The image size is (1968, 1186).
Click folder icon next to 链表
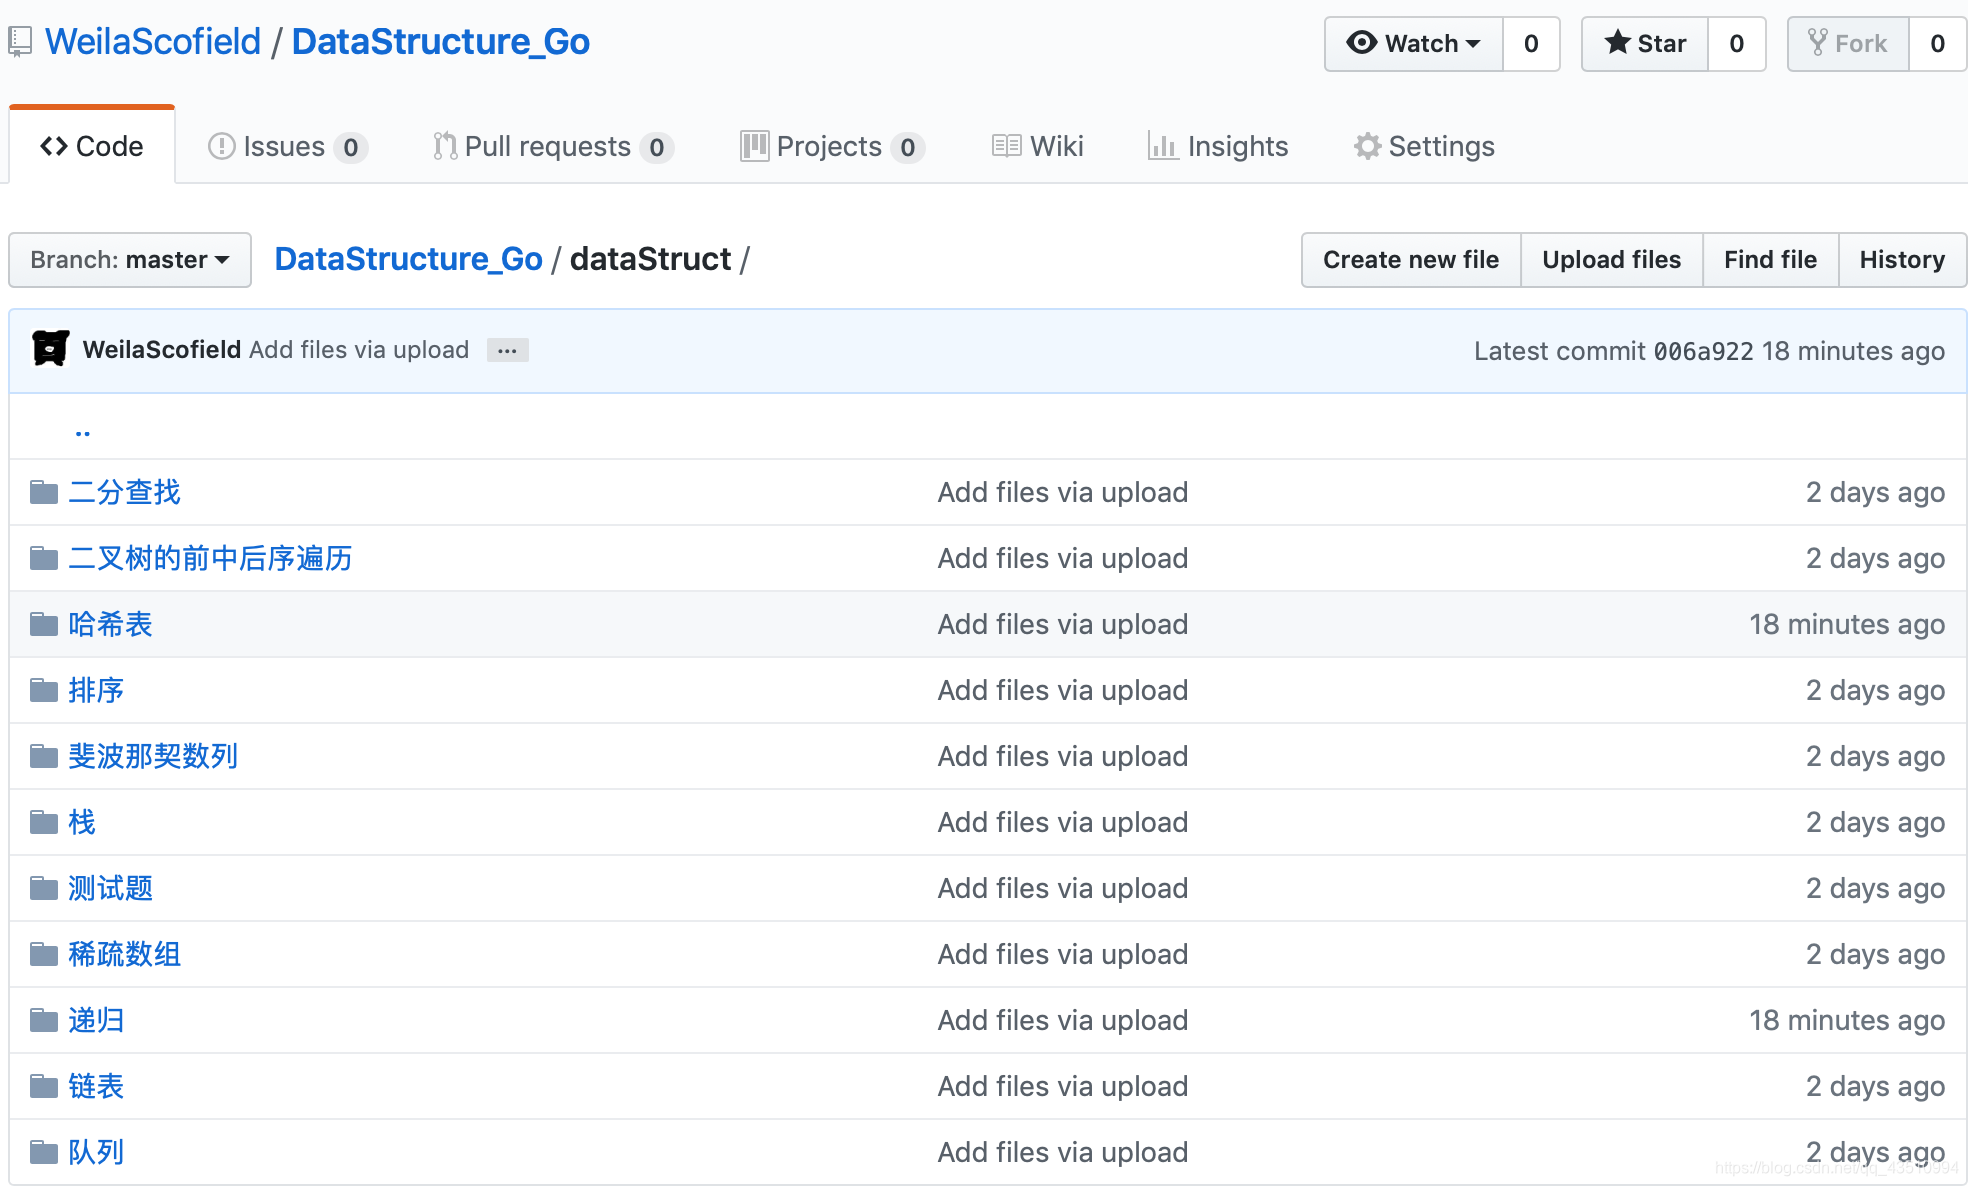point(44,1086)
